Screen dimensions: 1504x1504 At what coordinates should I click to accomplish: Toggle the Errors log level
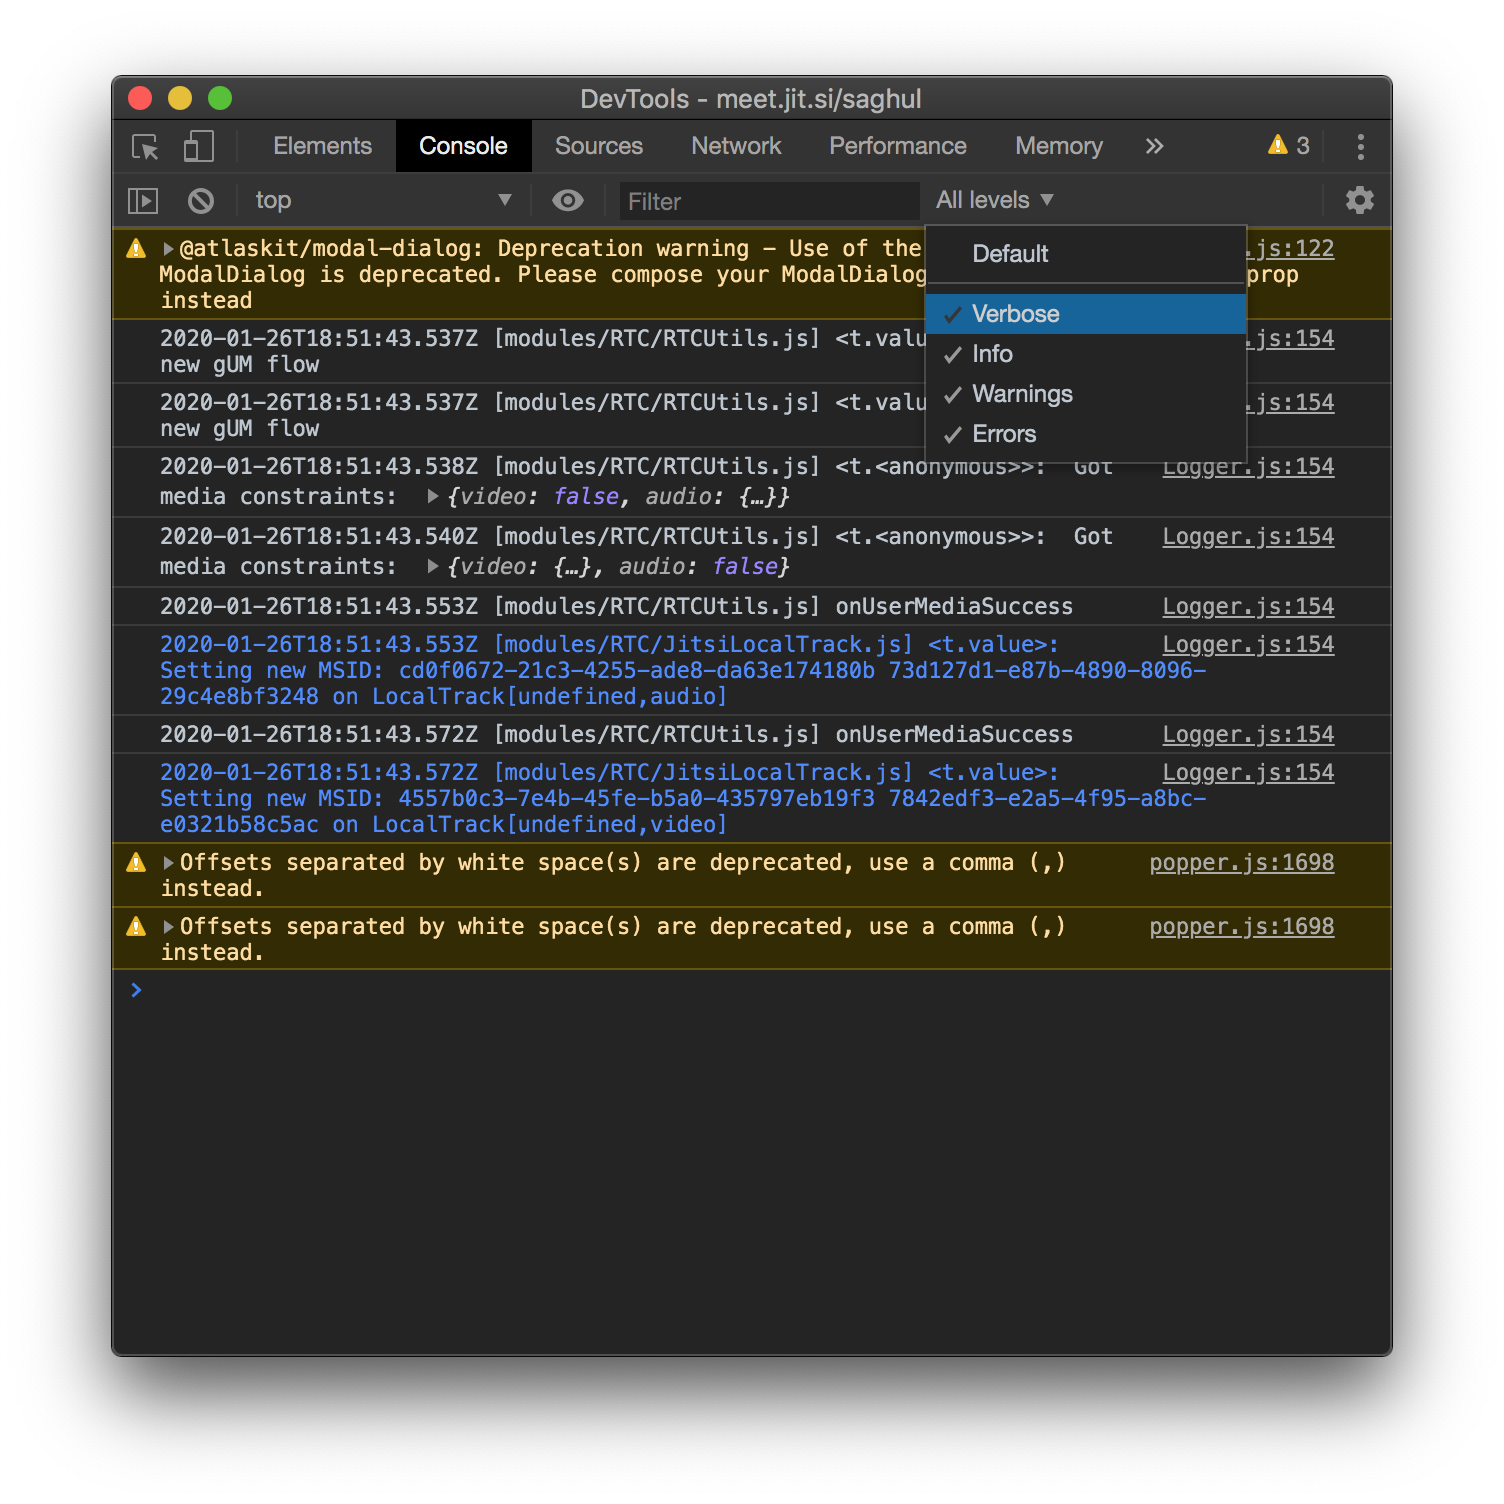pyautogui.click(x=1086, y=434)
